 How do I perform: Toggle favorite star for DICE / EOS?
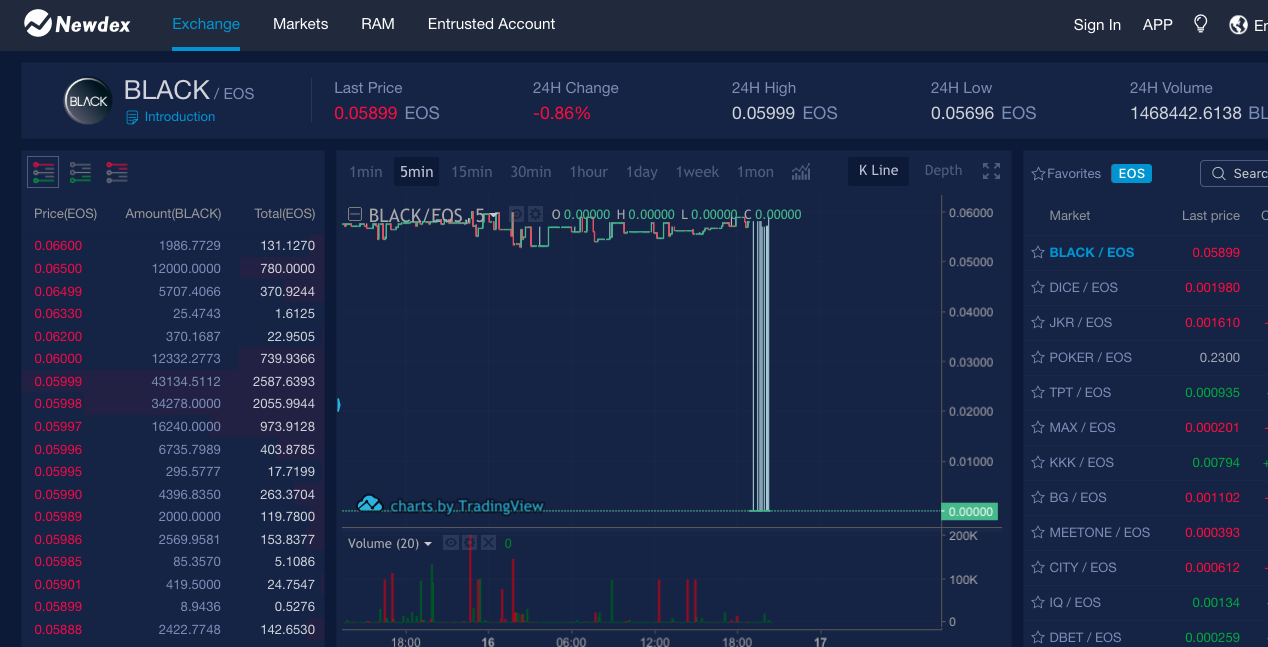tap(1038, 287)
